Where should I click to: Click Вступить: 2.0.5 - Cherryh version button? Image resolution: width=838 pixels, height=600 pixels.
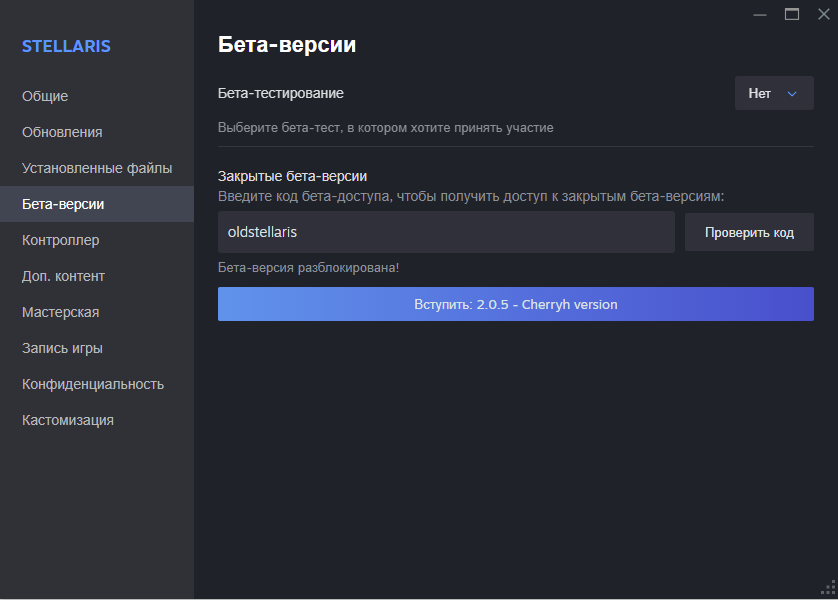coord(516,304)
